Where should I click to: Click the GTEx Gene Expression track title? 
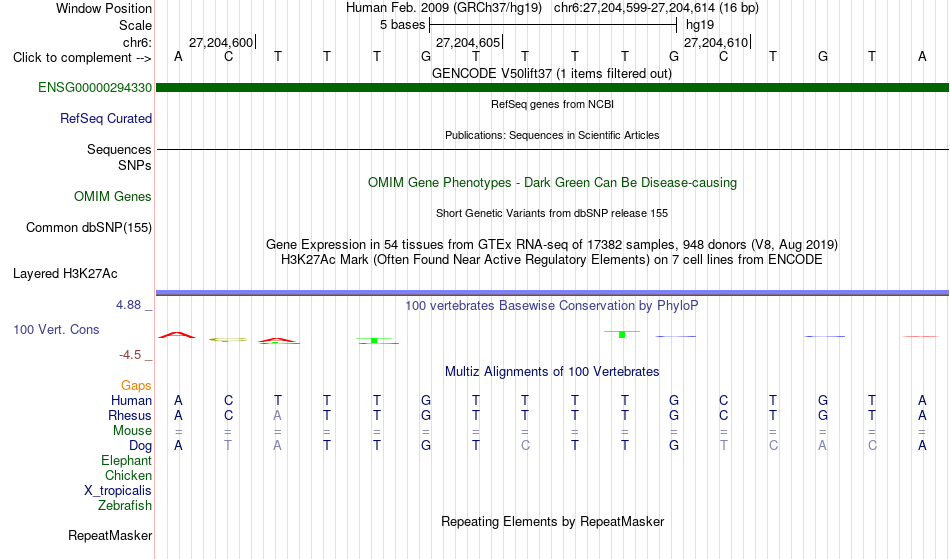552,245
